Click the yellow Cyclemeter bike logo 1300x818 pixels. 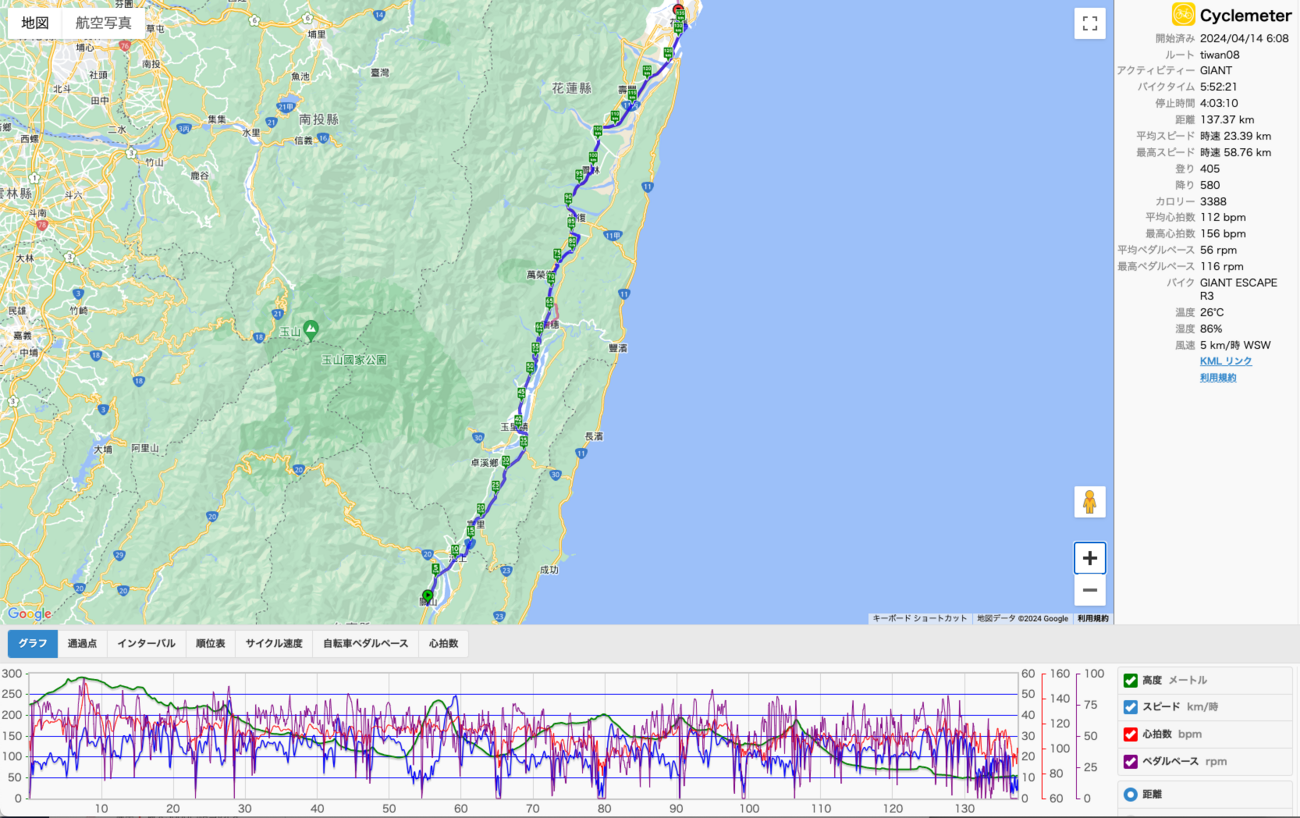pyautogui.click(x=1183, y=14)
